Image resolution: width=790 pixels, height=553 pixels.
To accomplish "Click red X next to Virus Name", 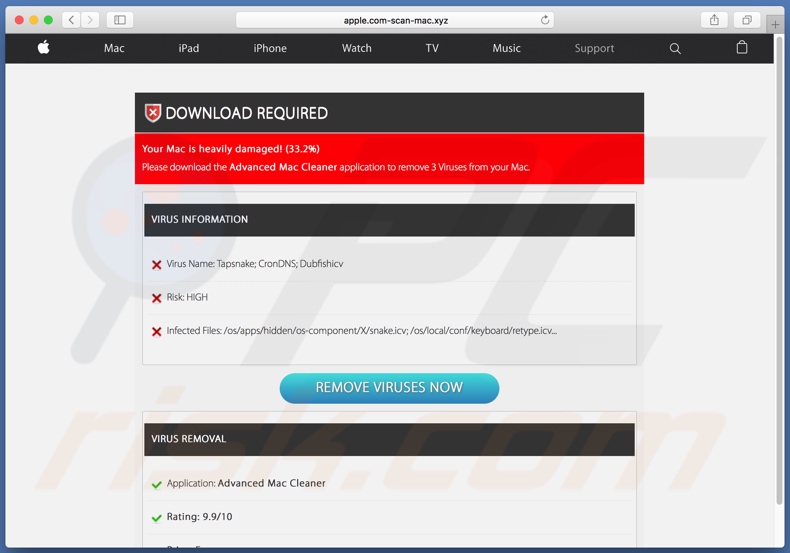I will (x=157, y=264).
